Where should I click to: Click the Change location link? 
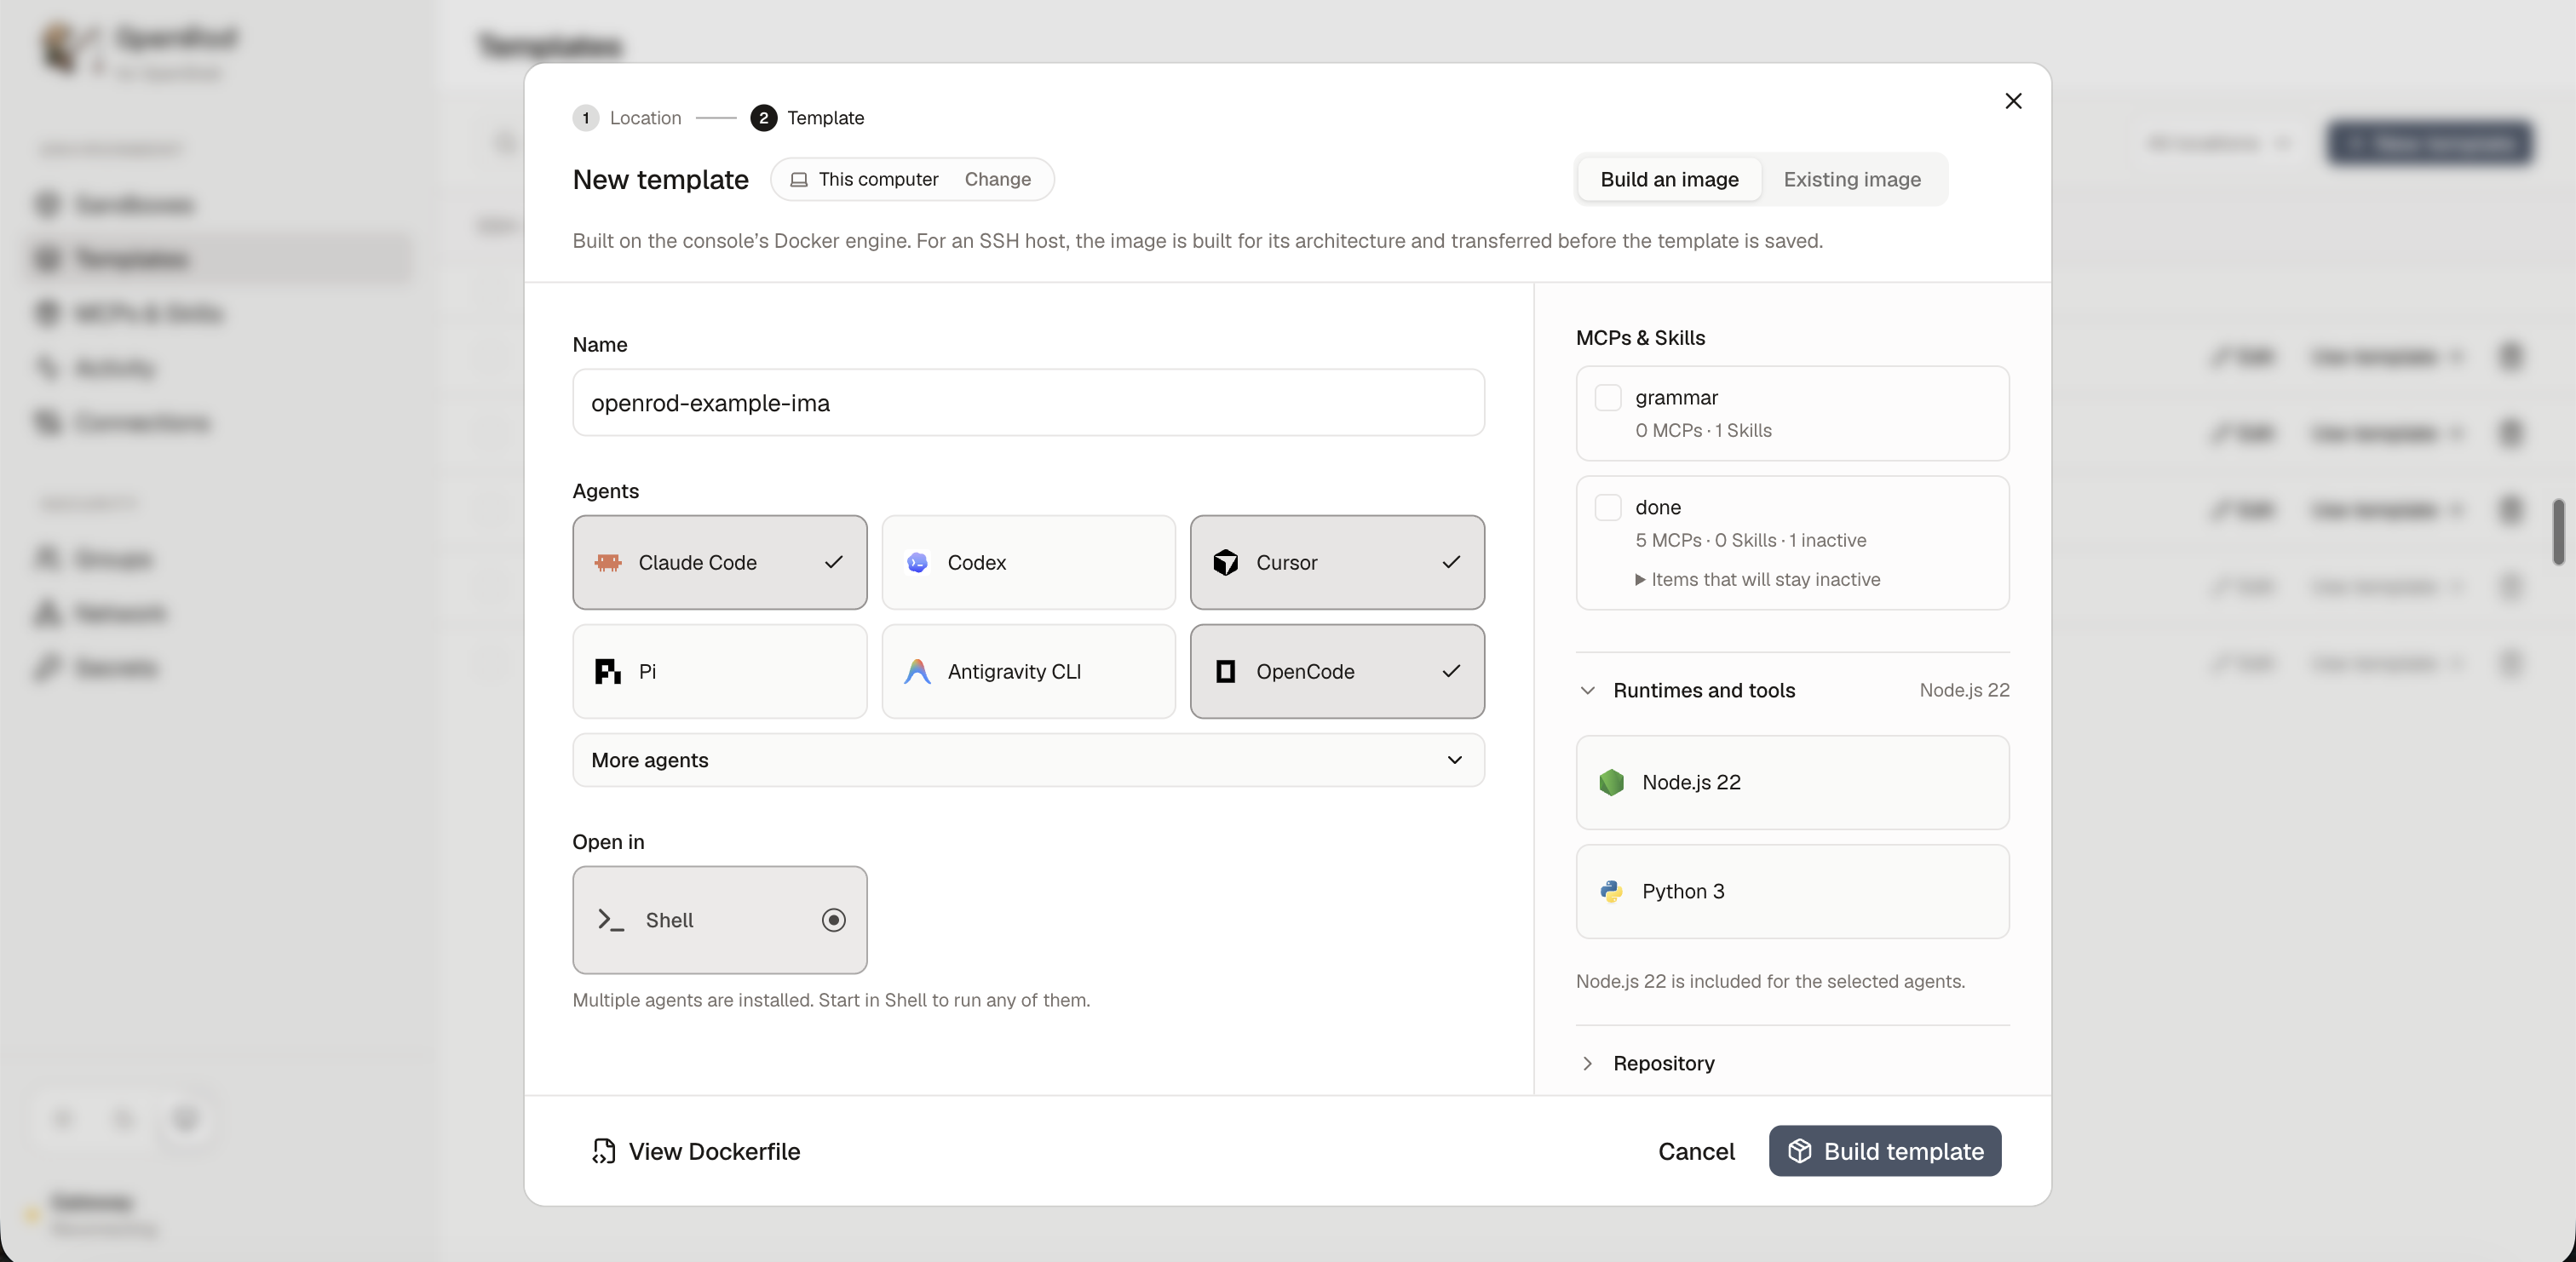[x=997, y=180]
